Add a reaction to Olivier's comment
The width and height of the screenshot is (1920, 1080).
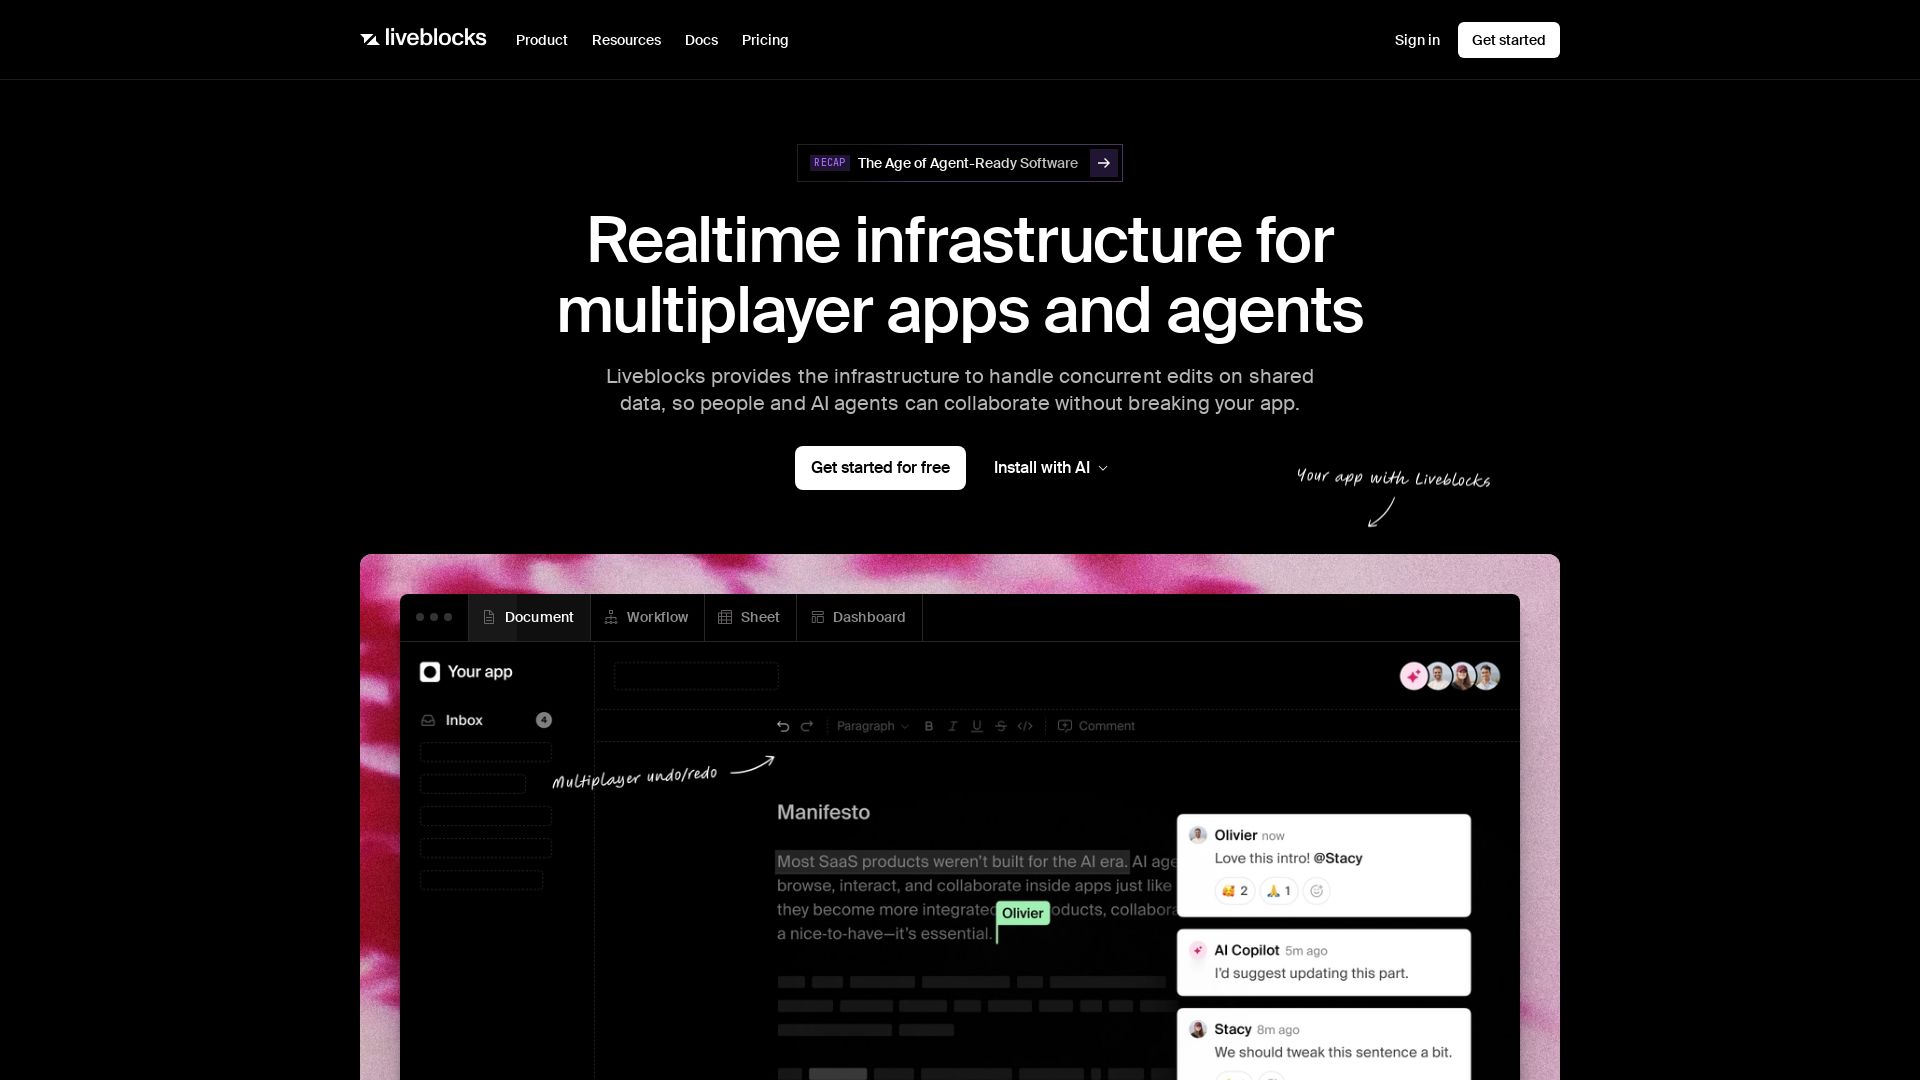tap(1317, 891)
